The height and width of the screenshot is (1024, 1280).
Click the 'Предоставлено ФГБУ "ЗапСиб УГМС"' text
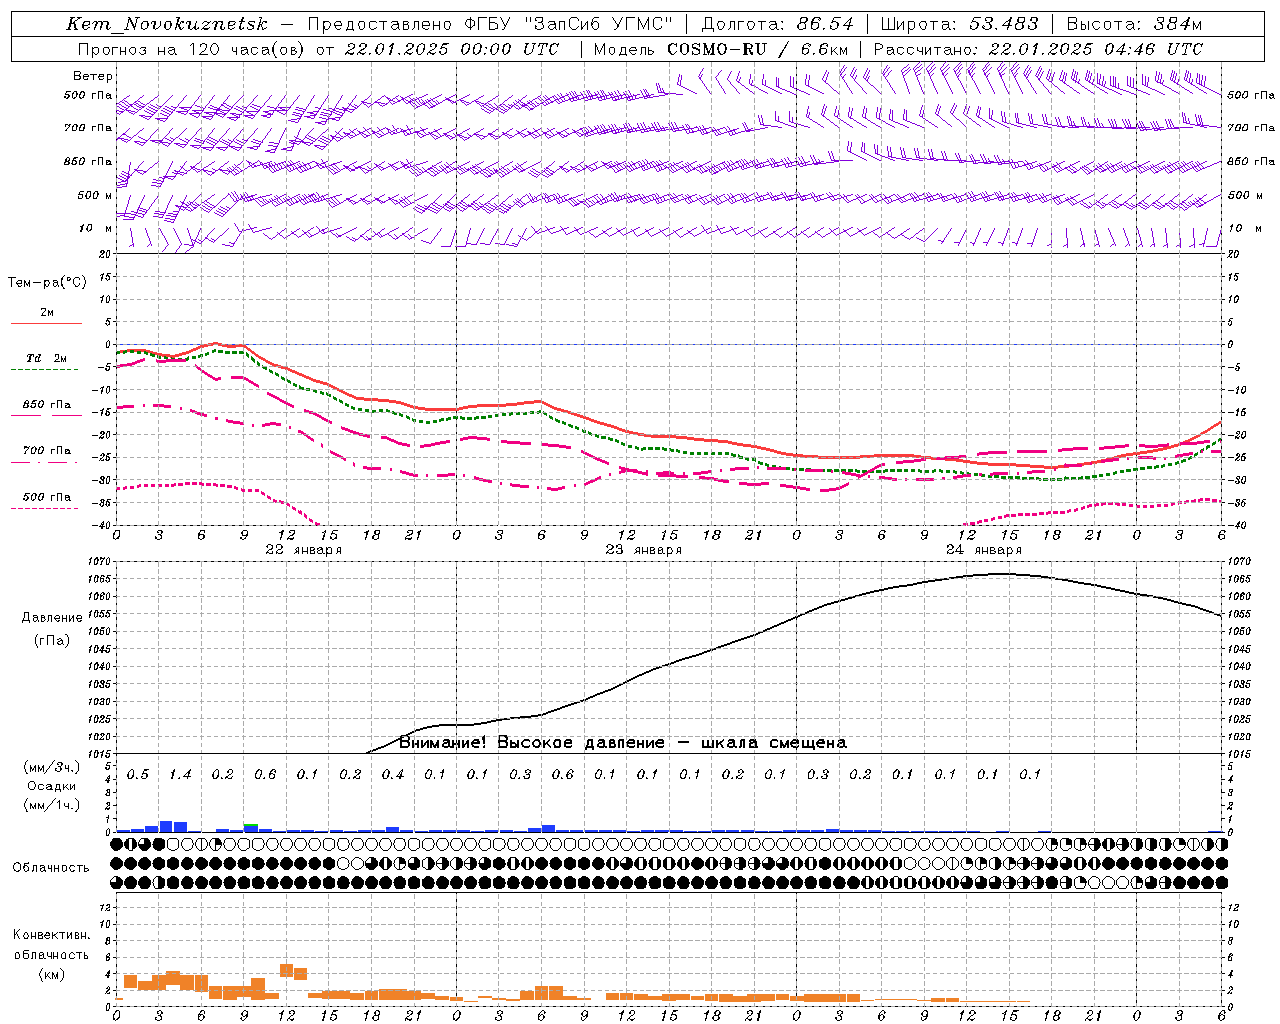(x=490, y=24)
